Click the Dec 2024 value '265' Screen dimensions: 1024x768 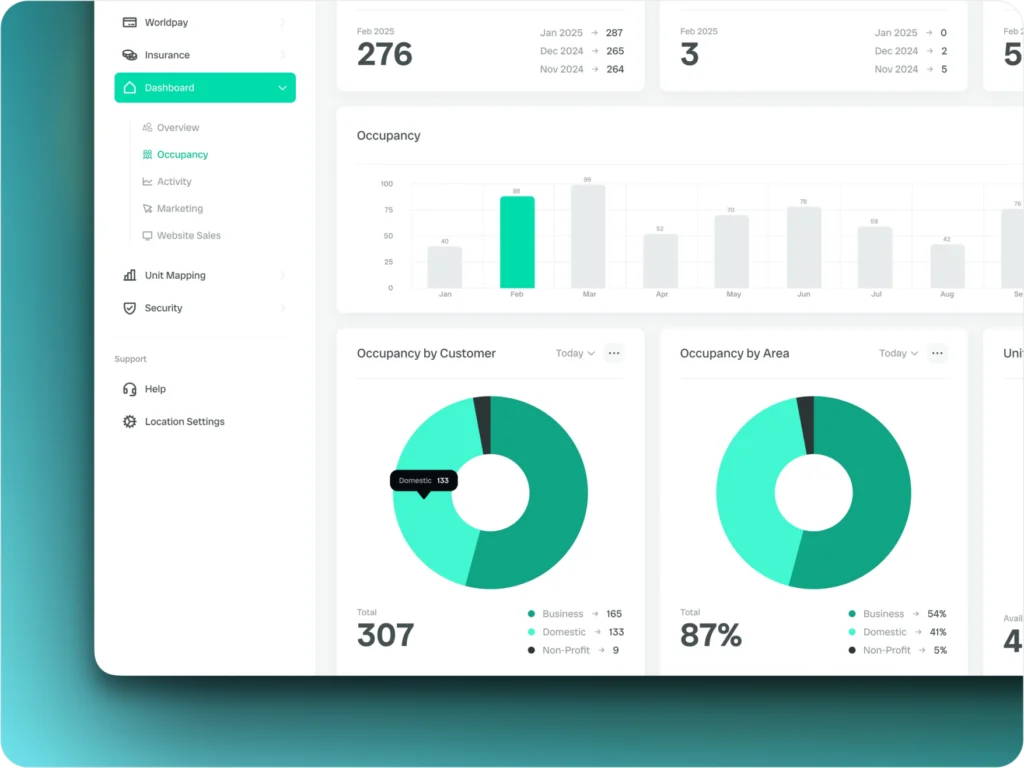click(x=615, y=51)
